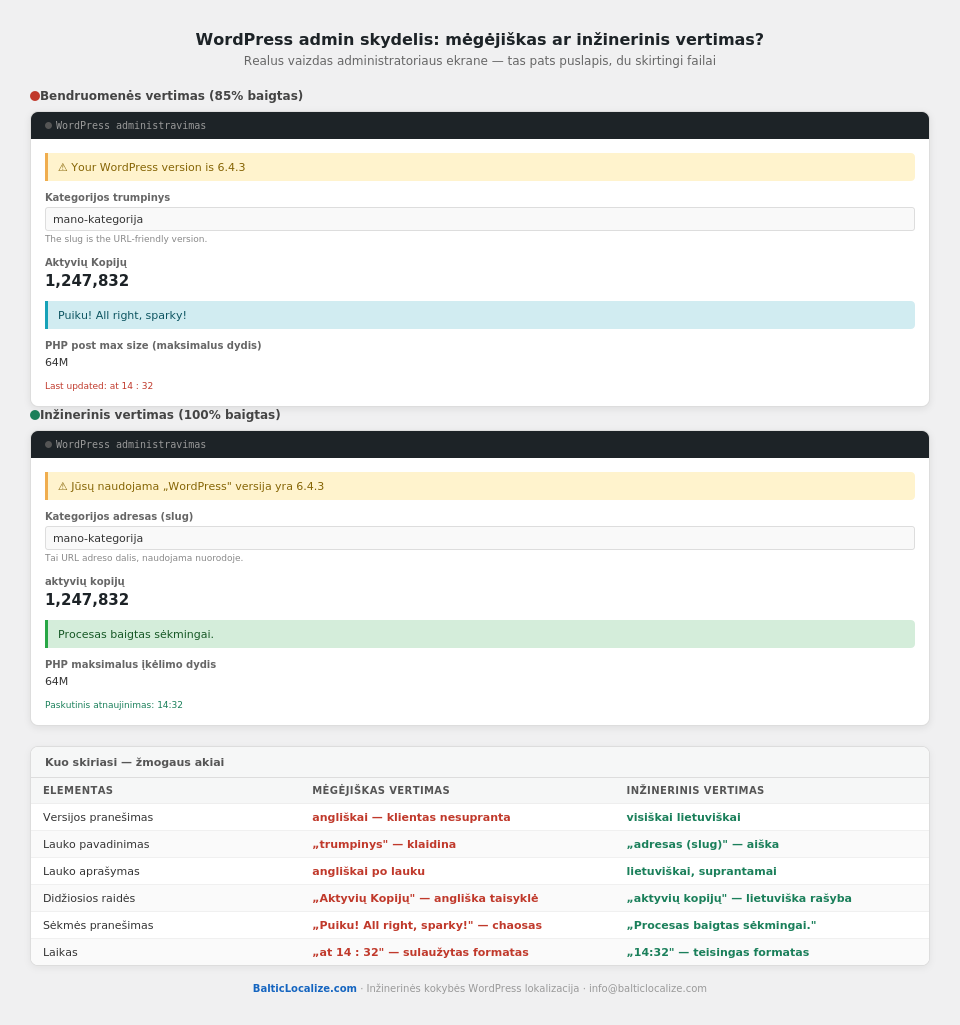Click the 1,247,832 number in the engineering panel
Image resolution: width=960 pixels, height=1025 pixels.
(x=87, y=599)
